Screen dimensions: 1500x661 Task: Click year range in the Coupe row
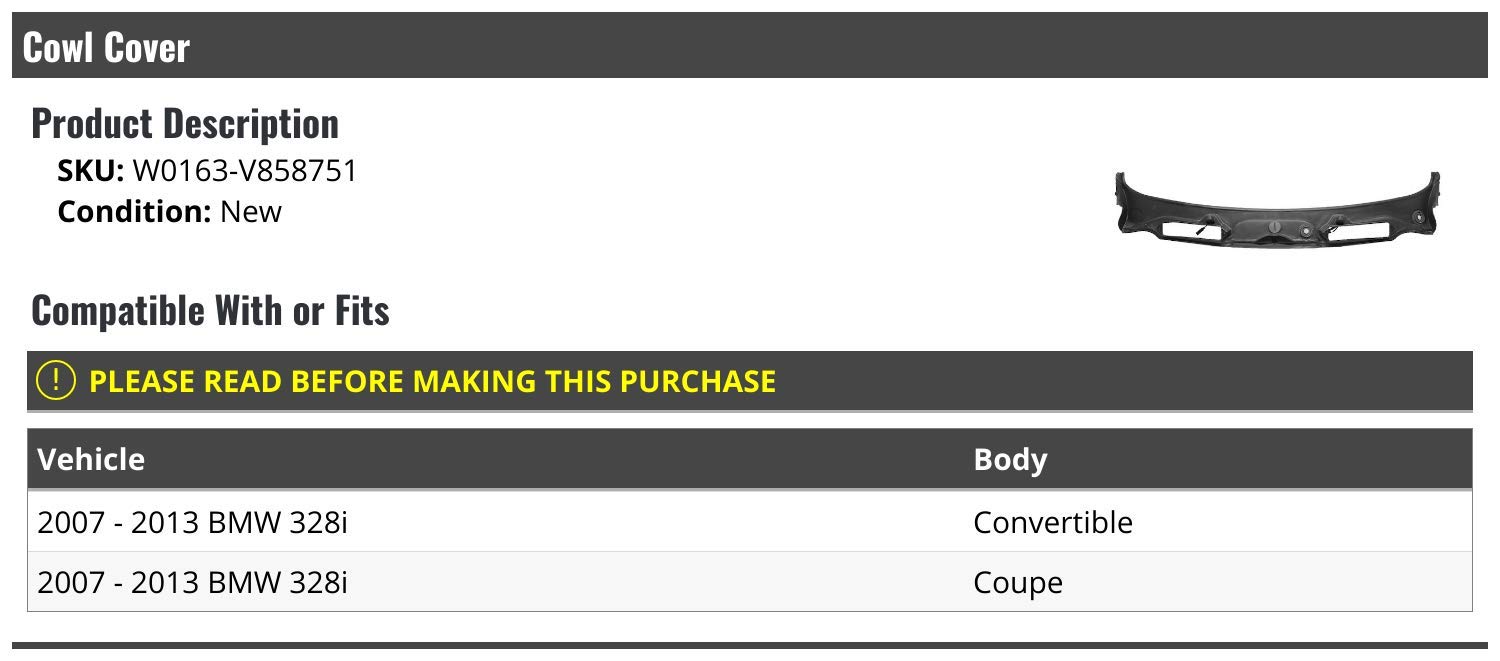click(x=119, y=582)
